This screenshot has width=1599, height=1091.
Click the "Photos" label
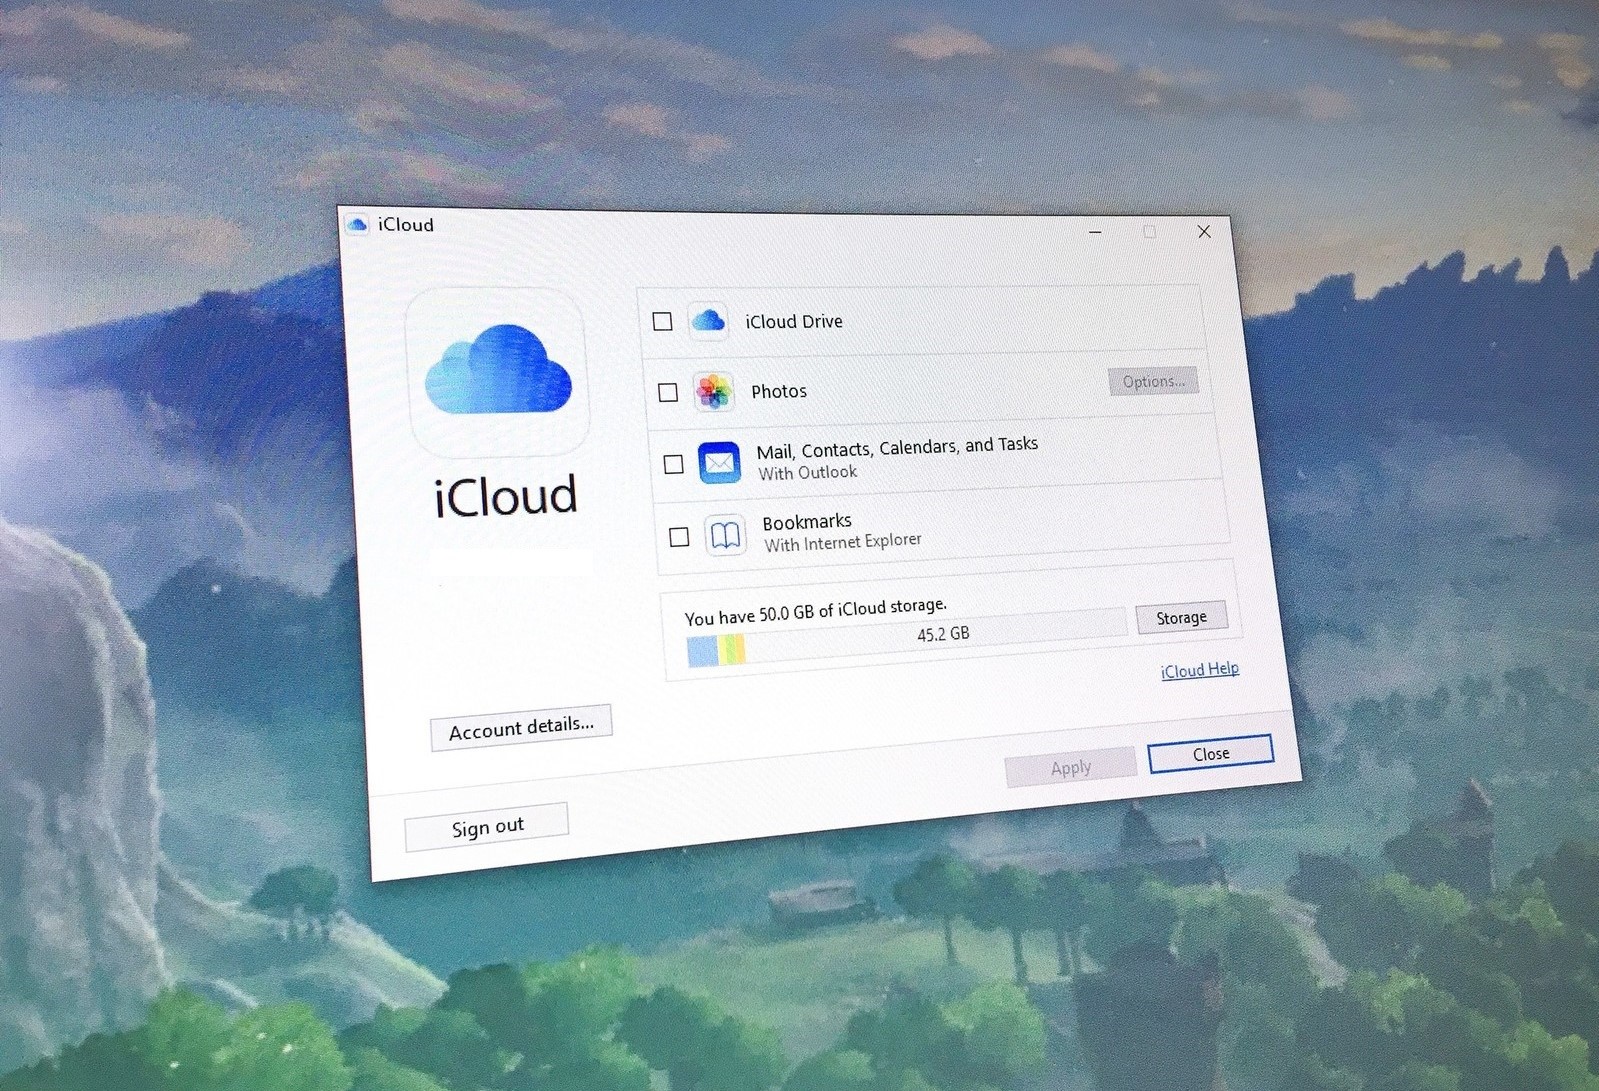pyautogui.click(x=779, y=391)
